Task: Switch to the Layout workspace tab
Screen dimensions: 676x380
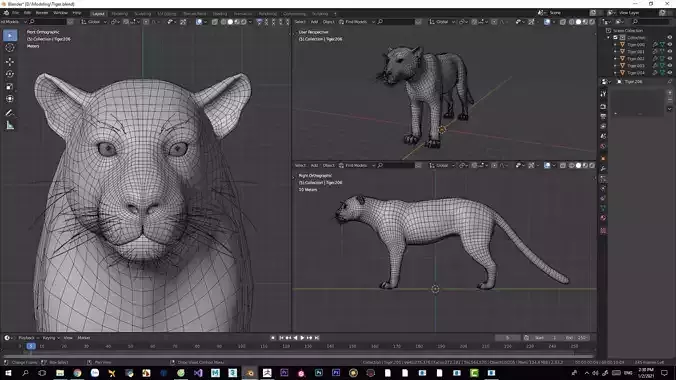Action: [98, 14]
